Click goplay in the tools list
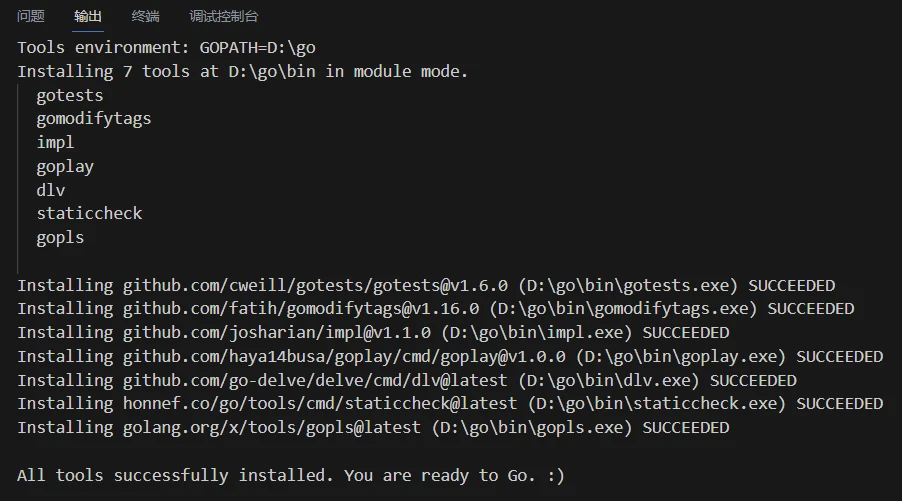The width and height of the screenshot is (902, 501). (65, 167)
